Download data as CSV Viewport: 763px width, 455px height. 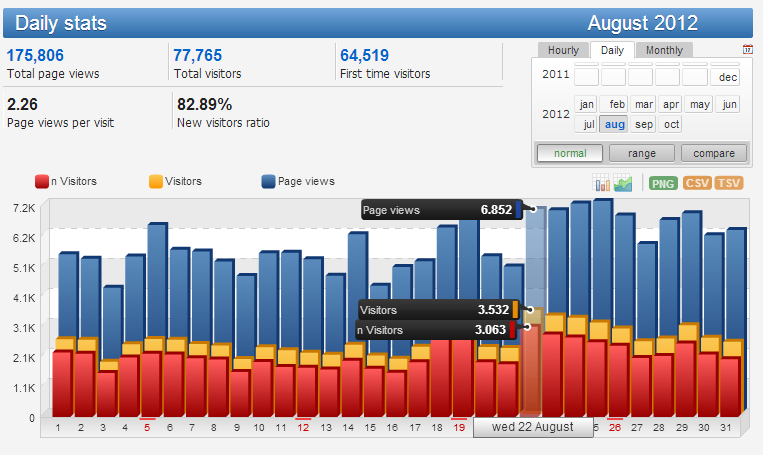[x=697, y=183]
